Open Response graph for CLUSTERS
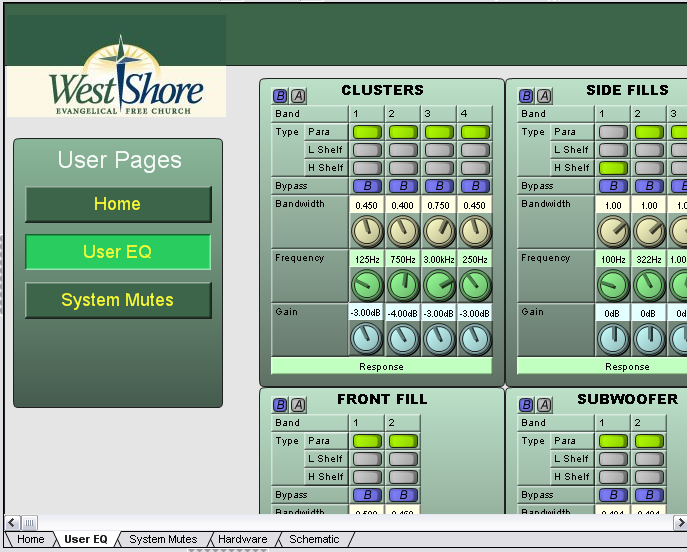Viewport: 687px width, 552px height. pos(381,366)
